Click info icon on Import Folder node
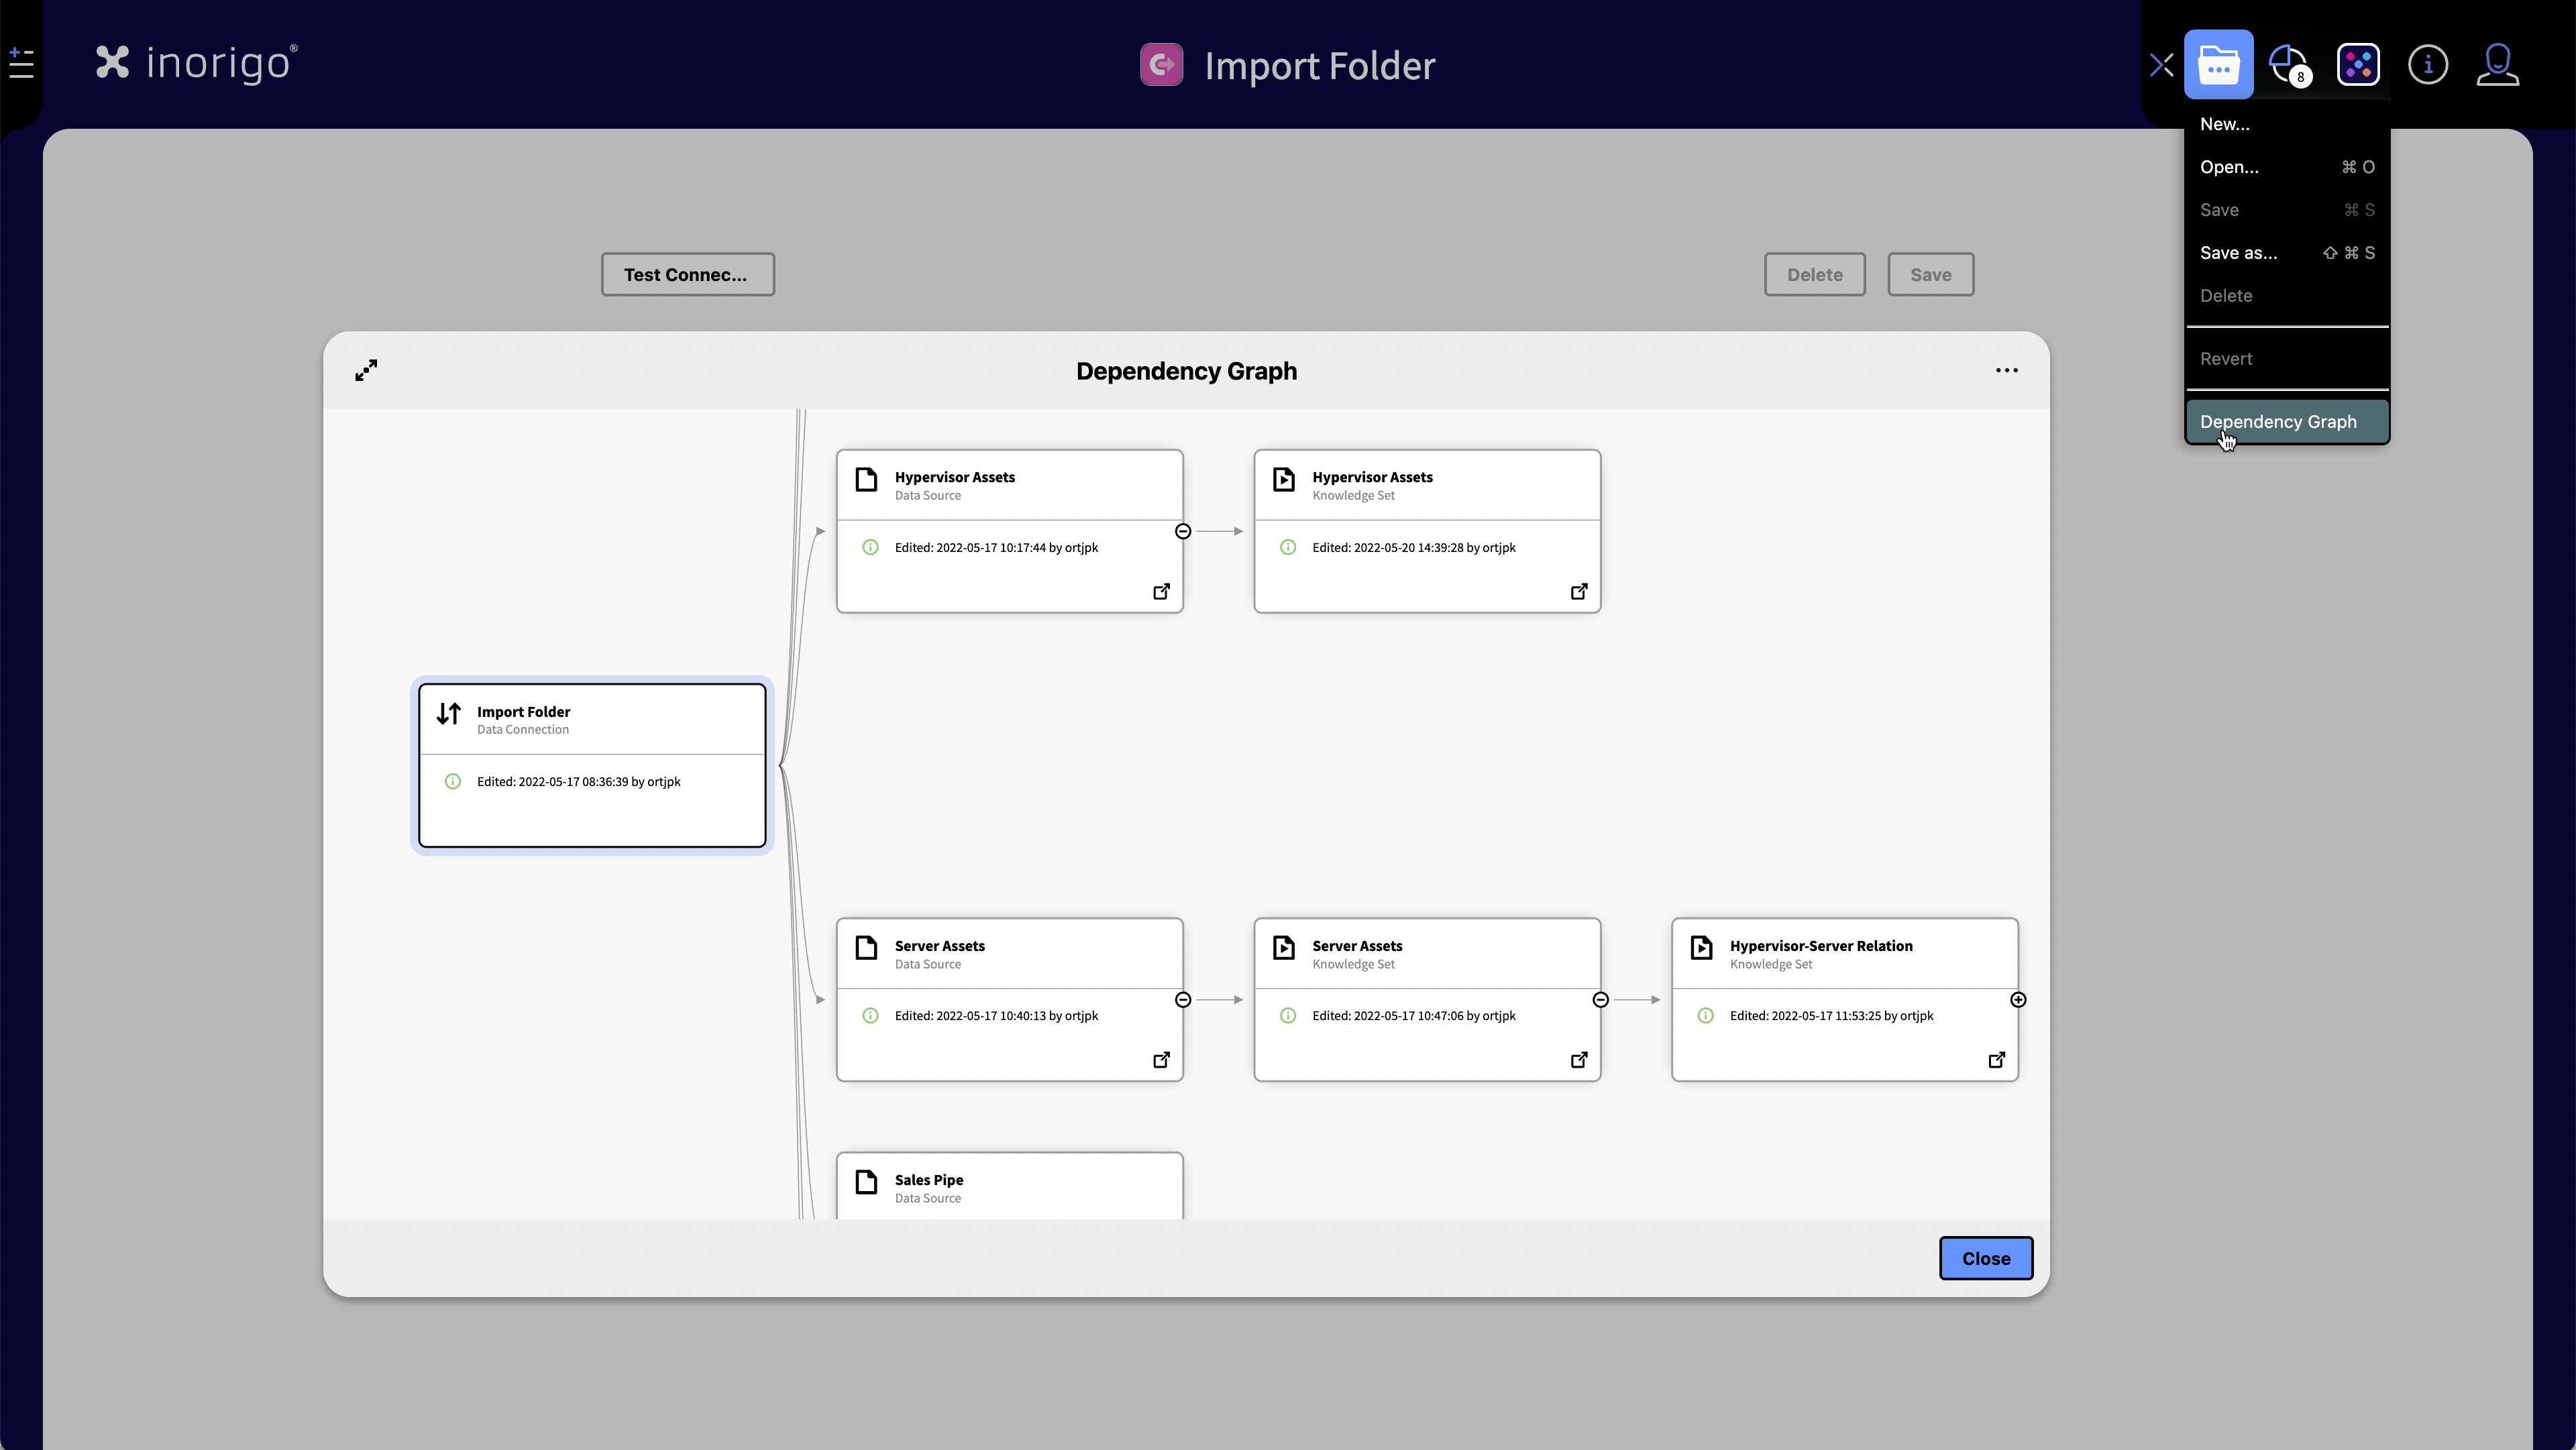This screenshot has width=2576, height=1450. coord(453,782)
